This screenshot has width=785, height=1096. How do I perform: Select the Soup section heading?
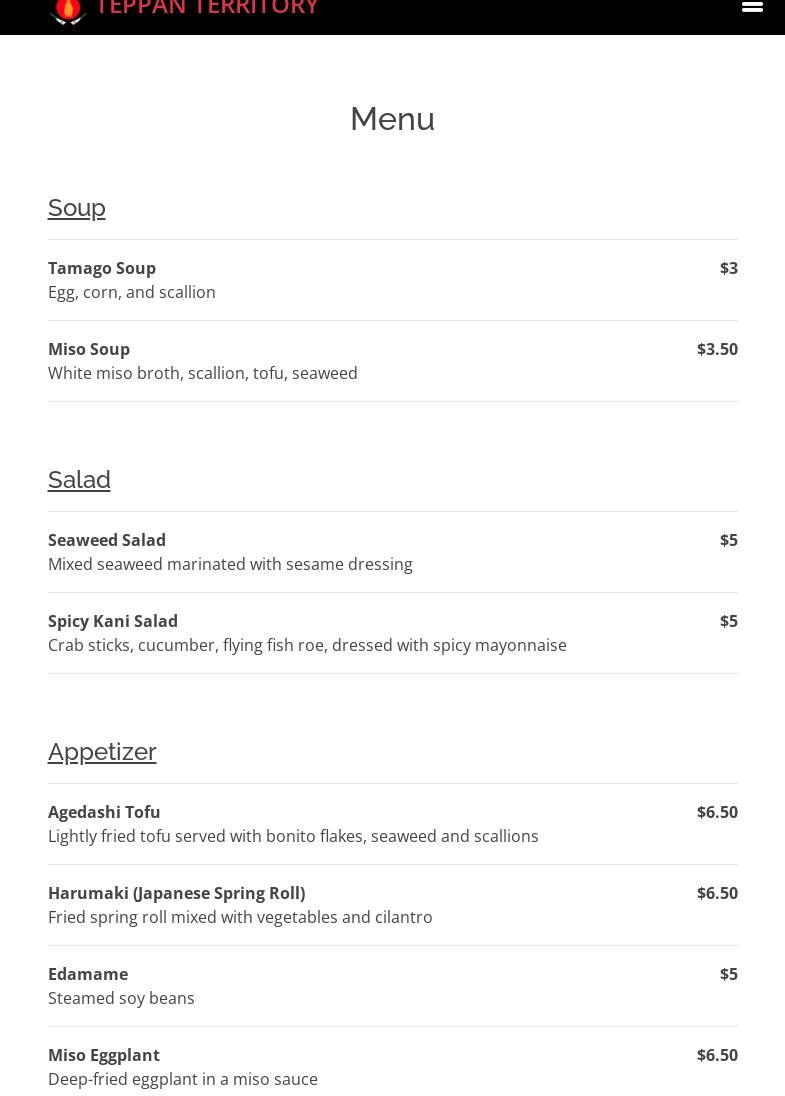coord(77,208)
